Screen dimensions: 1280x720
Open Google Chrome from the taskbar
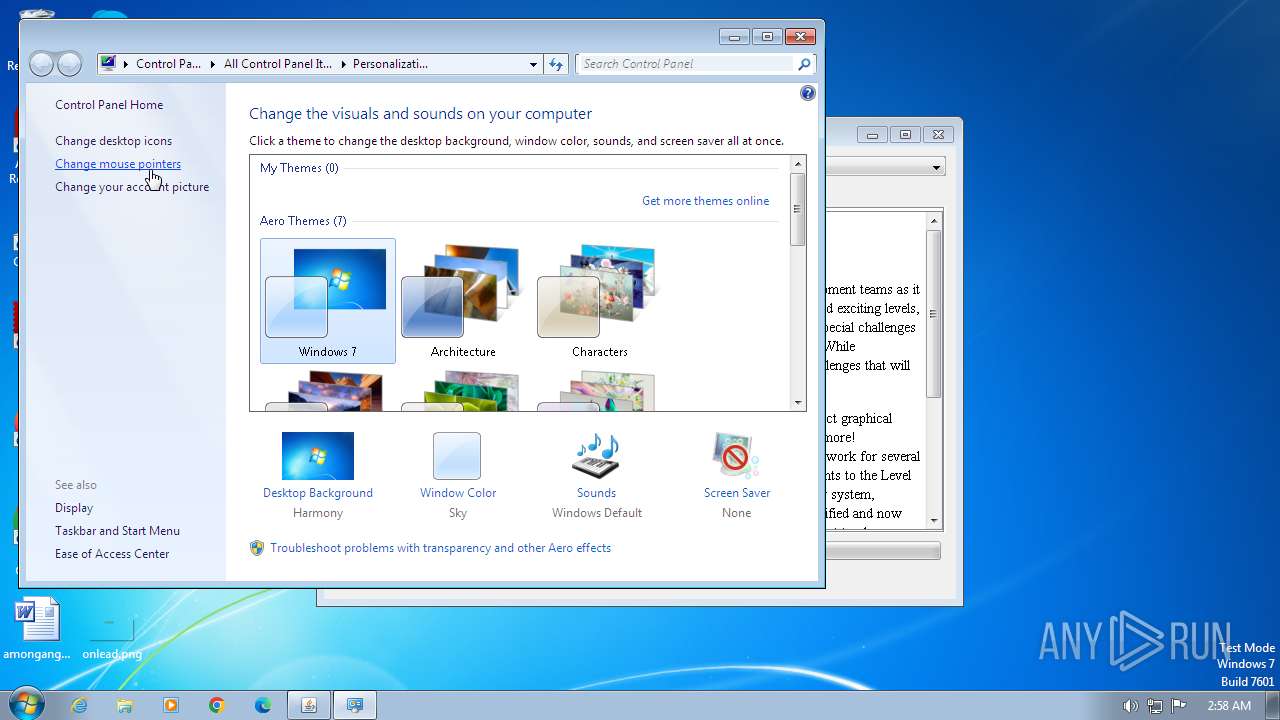(x=217, y=705)
